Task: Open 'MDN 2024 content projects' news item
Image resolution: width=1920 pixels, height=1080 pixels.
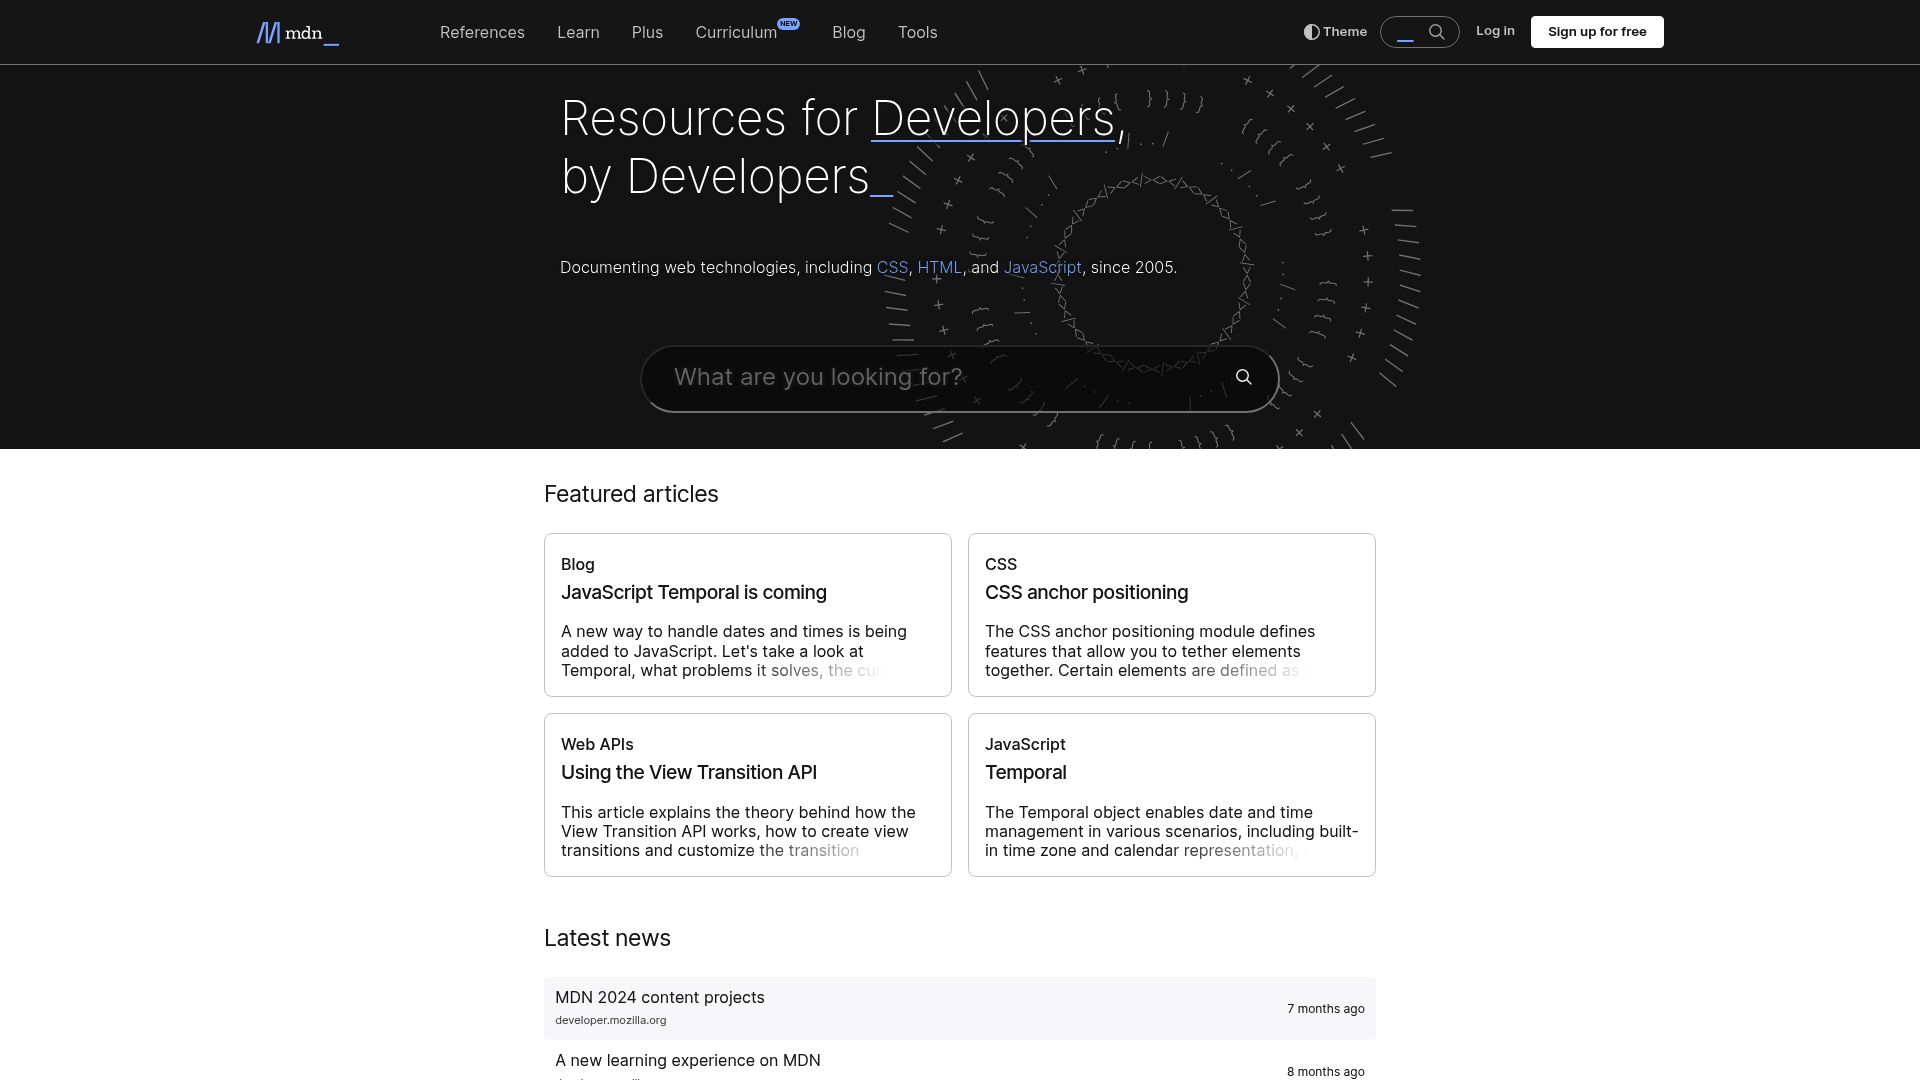Action: (659, 998)
